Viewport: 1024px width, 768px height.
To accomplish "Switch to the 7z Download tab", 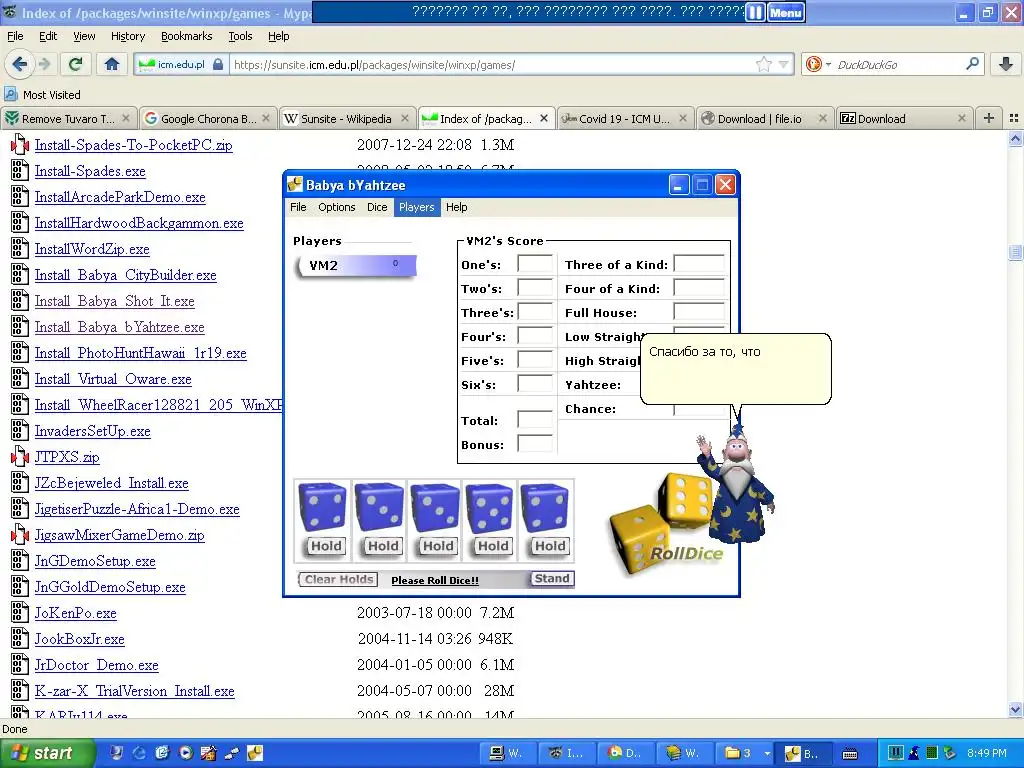I will [x=903, y=118].
